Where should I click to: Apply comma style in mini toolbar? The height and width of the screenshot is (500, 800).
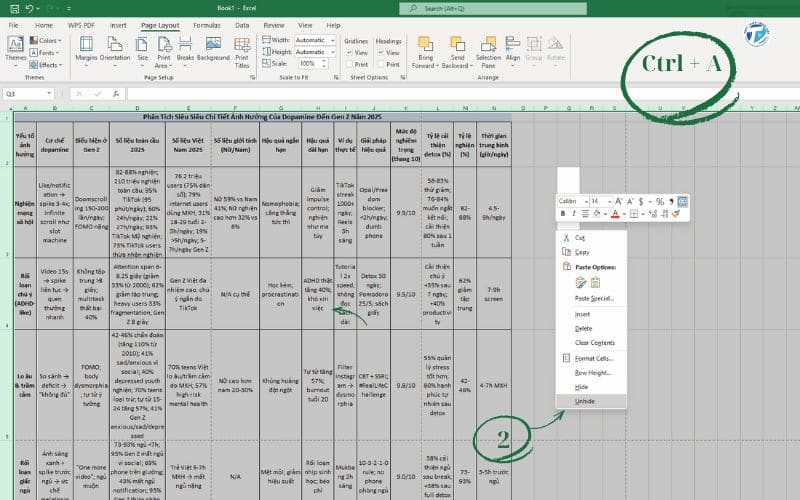tap(671, 202)
